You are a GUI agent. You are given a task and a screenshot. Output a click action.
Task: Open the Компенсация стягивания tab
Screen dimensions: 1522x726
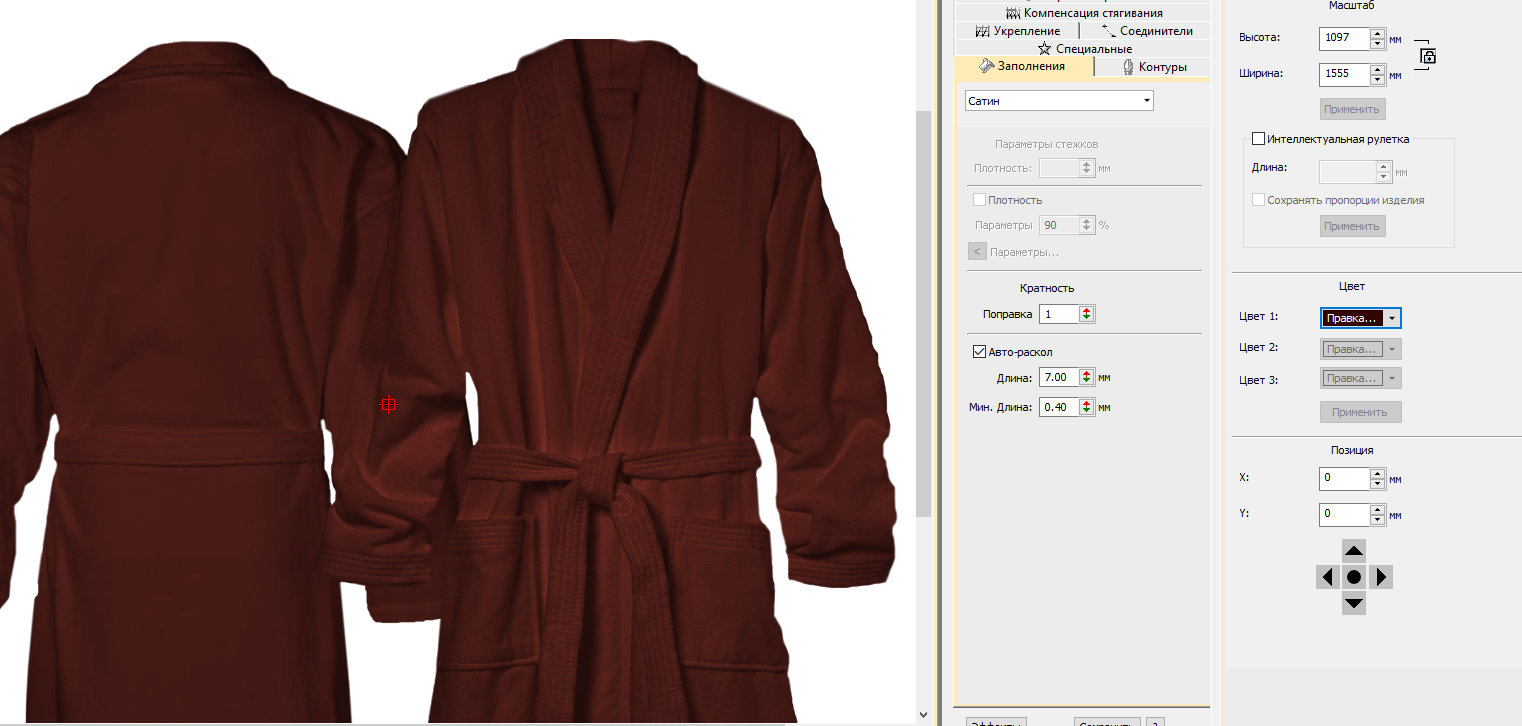click(1084, 13)
